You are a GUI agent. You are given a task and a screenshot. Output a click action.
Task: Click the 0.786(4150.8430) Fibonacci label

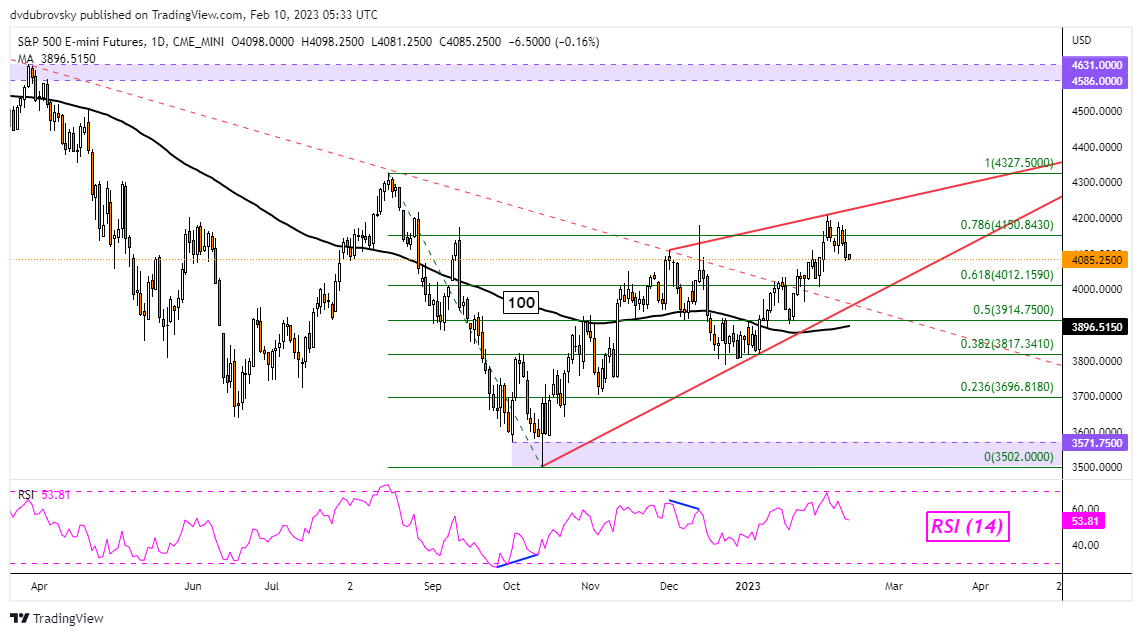coord(1007,225)
